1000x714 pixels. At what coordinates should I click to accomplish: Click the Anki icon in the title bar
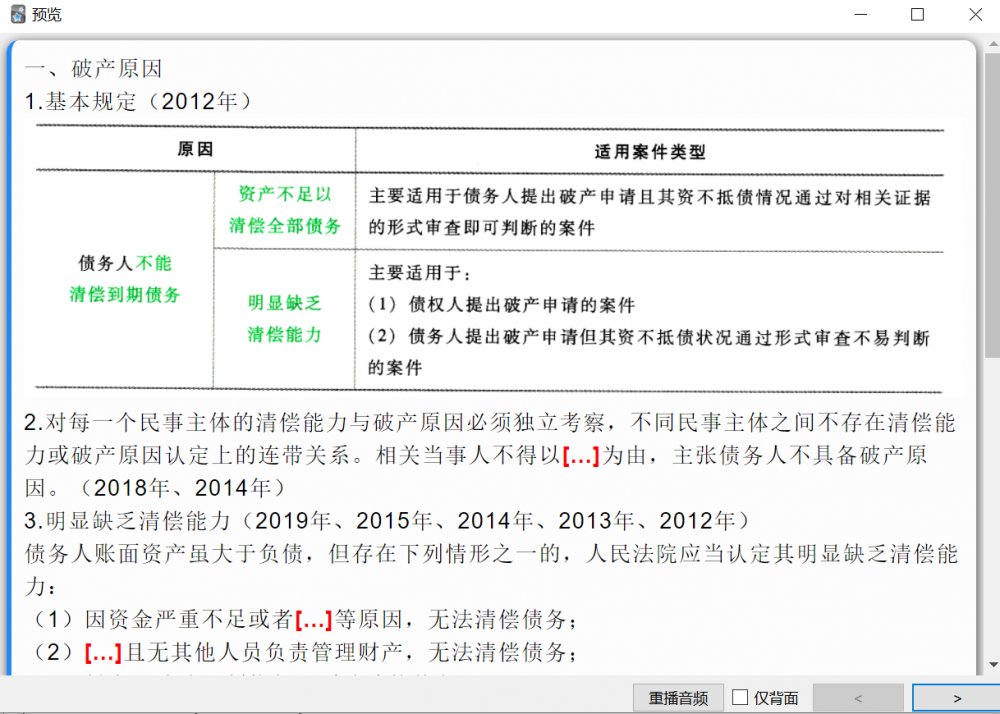(17, 15)
